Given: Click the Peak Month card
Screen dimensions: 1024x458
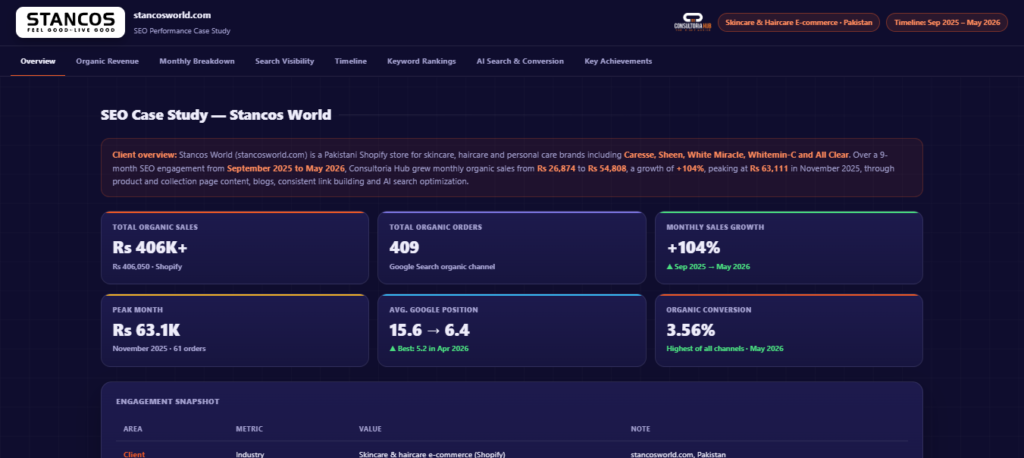Looking at the screenshot, I should 235,330.
